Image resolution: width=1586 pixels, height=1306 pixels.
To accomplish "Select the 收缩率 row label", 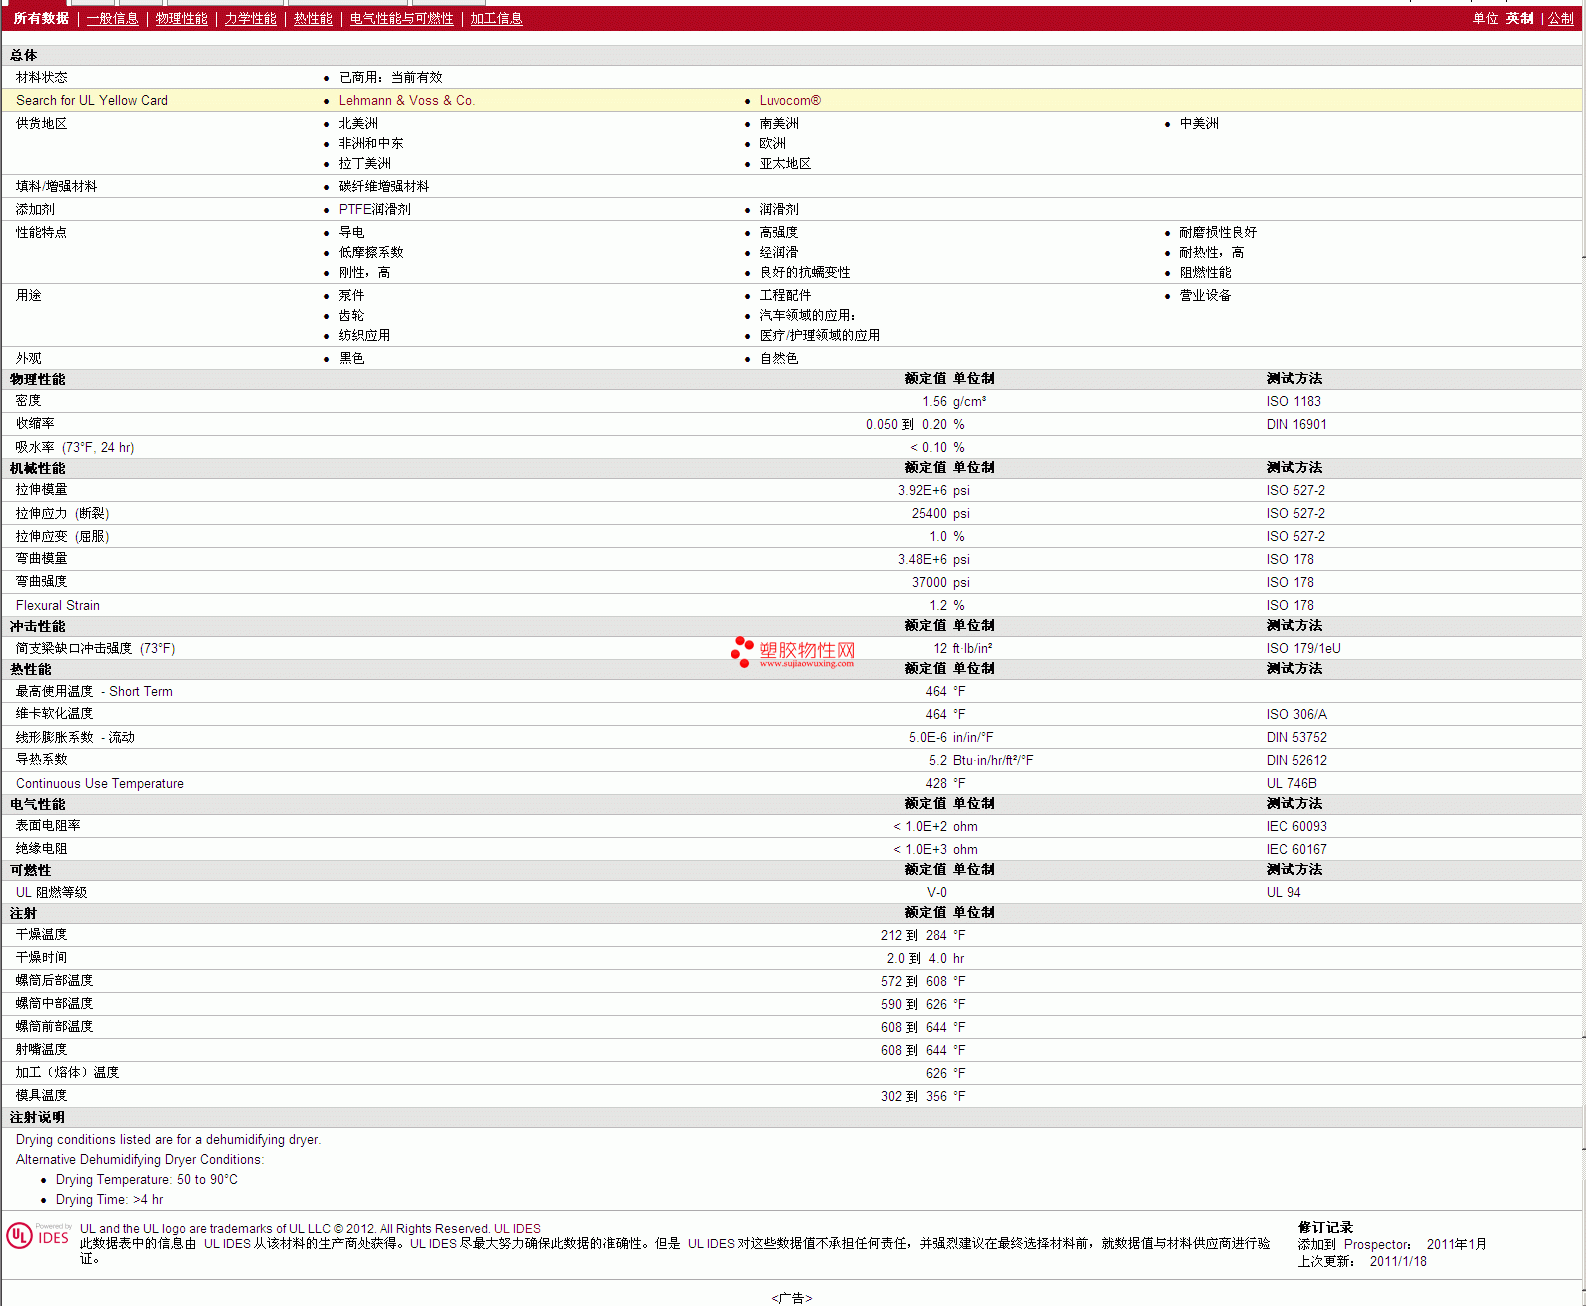I will pos(35,423).
